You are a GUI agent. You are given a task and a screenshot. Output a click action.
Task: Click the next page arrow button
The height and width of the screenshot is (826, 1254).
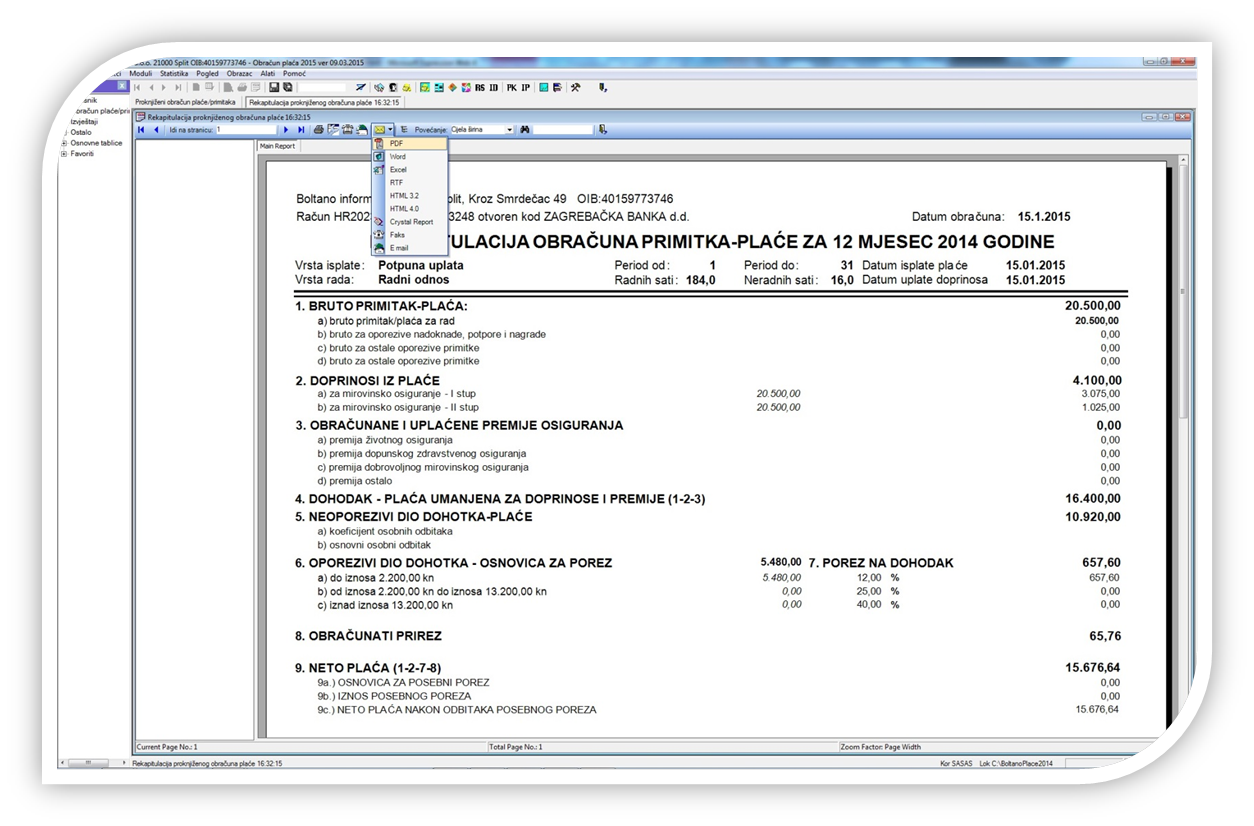(286, 129)
